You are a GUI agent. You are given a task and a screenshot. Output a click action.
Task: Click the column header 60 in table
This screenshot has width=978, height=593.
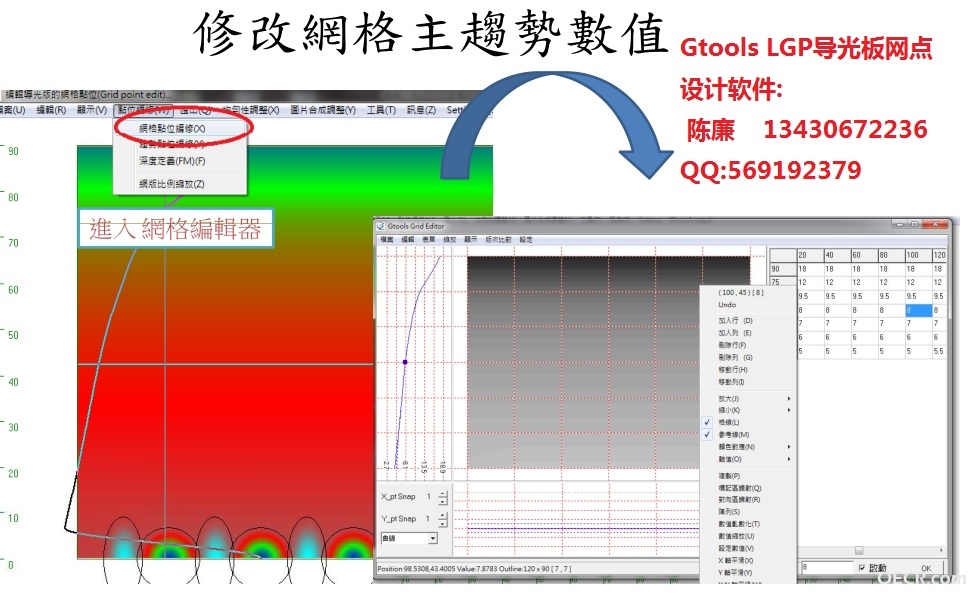point(864,255)
